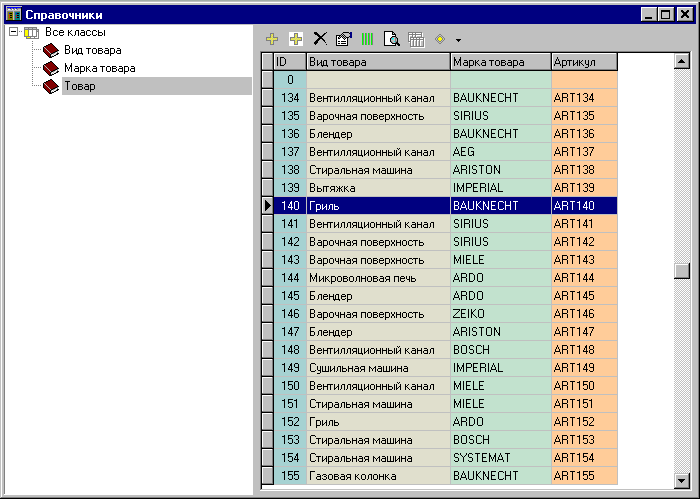Click the first yellow plus add-record icon
Image resolution: width=700 pixels, height=499 pixels.
point(272,39)
